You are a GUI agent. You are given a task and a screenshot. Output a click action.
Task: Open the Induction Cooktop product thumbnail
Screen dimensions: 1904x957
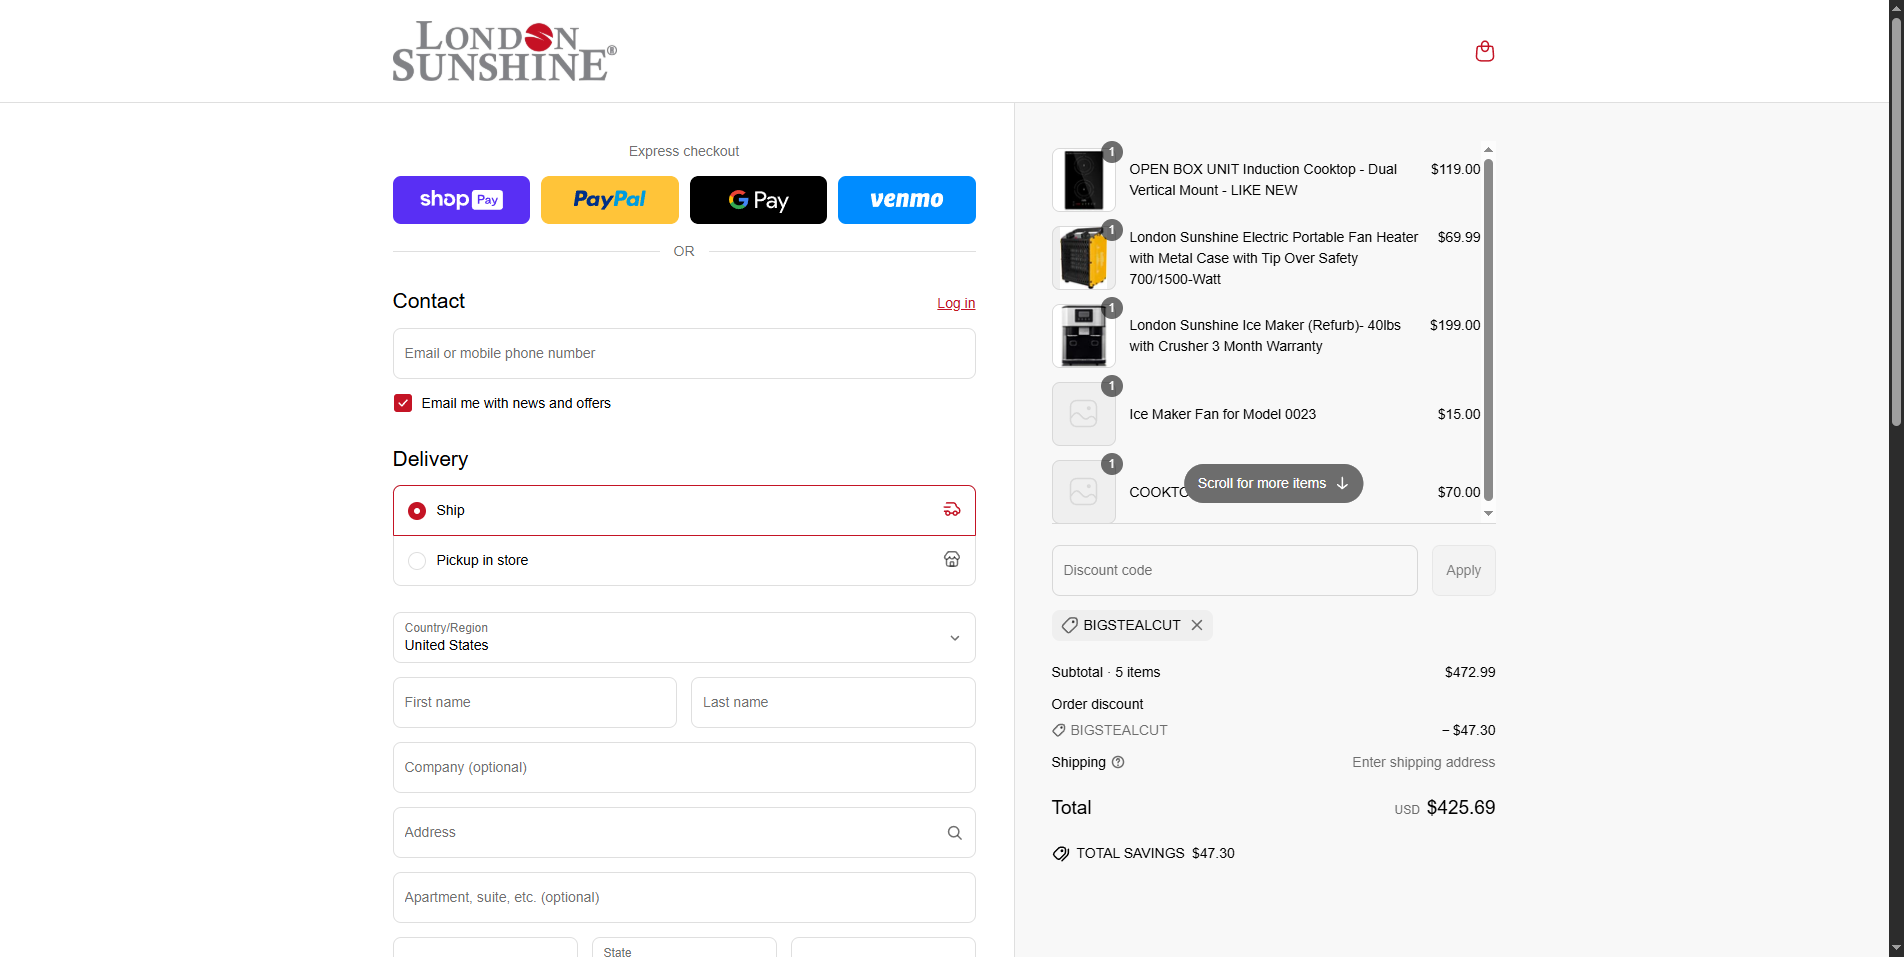tap(1084, 180)
